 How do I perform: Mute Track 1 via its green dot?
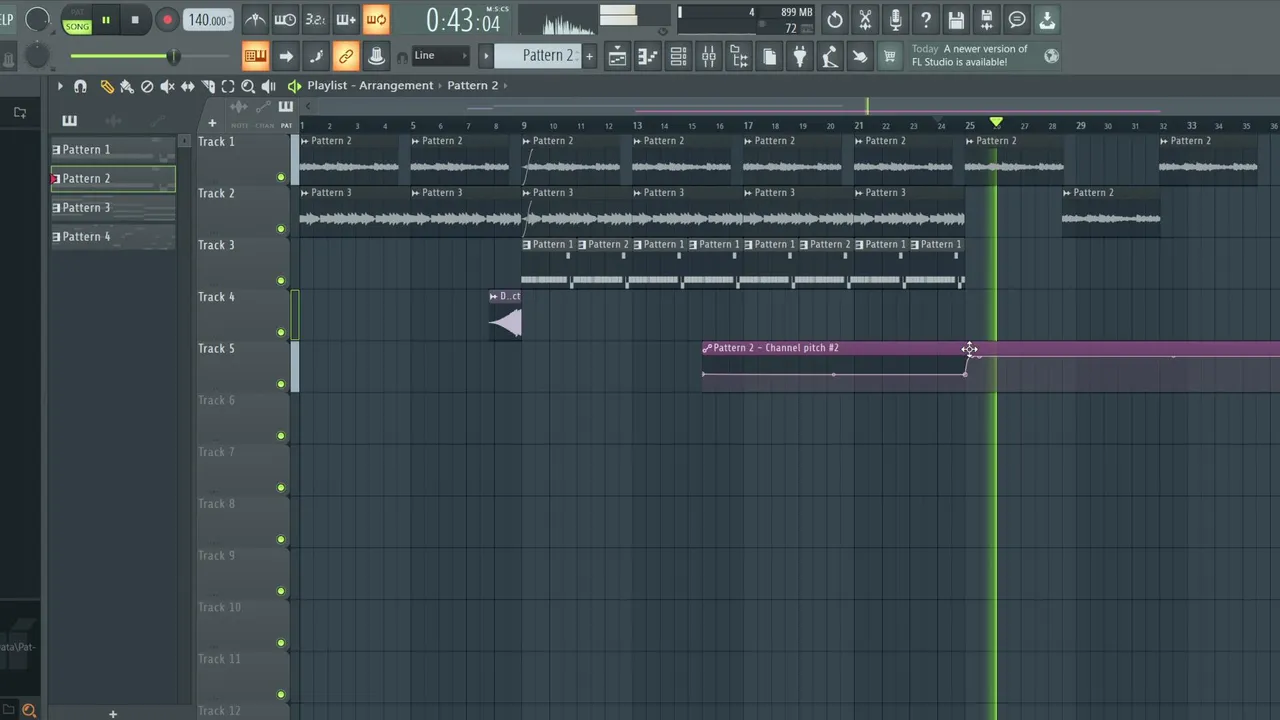click(281, 177)
